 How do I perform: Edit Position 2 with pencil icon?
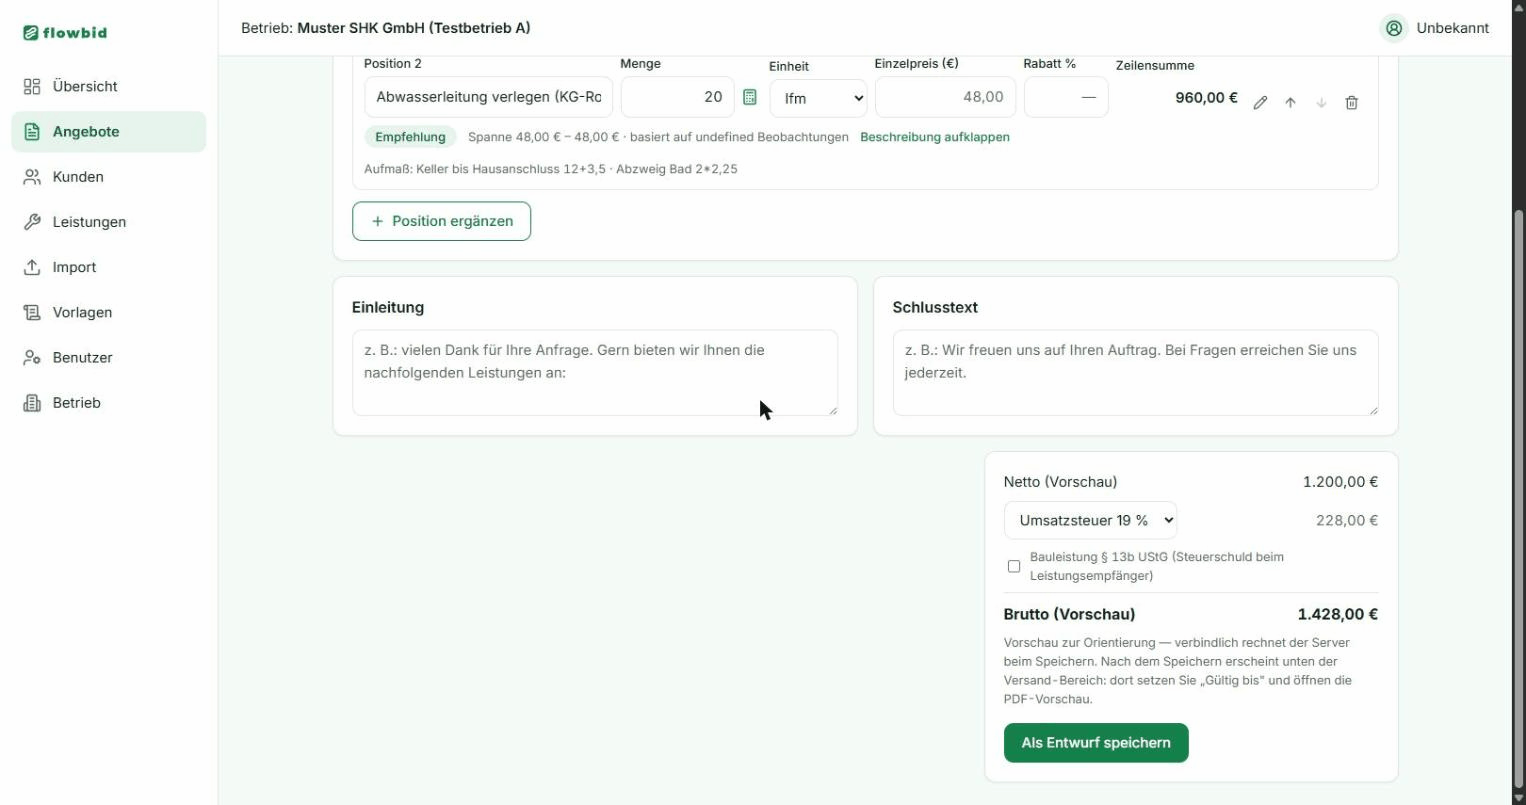pos(1260,102)
